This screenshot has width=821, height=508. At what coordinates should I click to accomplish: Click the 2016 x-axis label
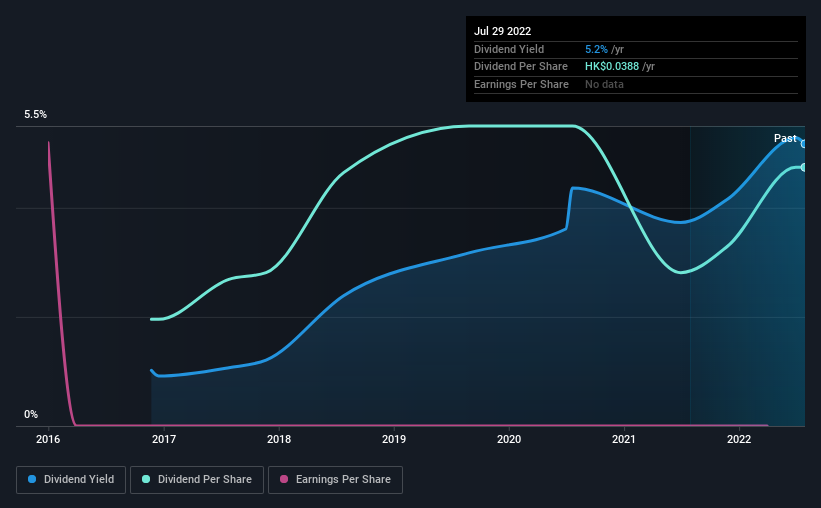pos(48,439)
